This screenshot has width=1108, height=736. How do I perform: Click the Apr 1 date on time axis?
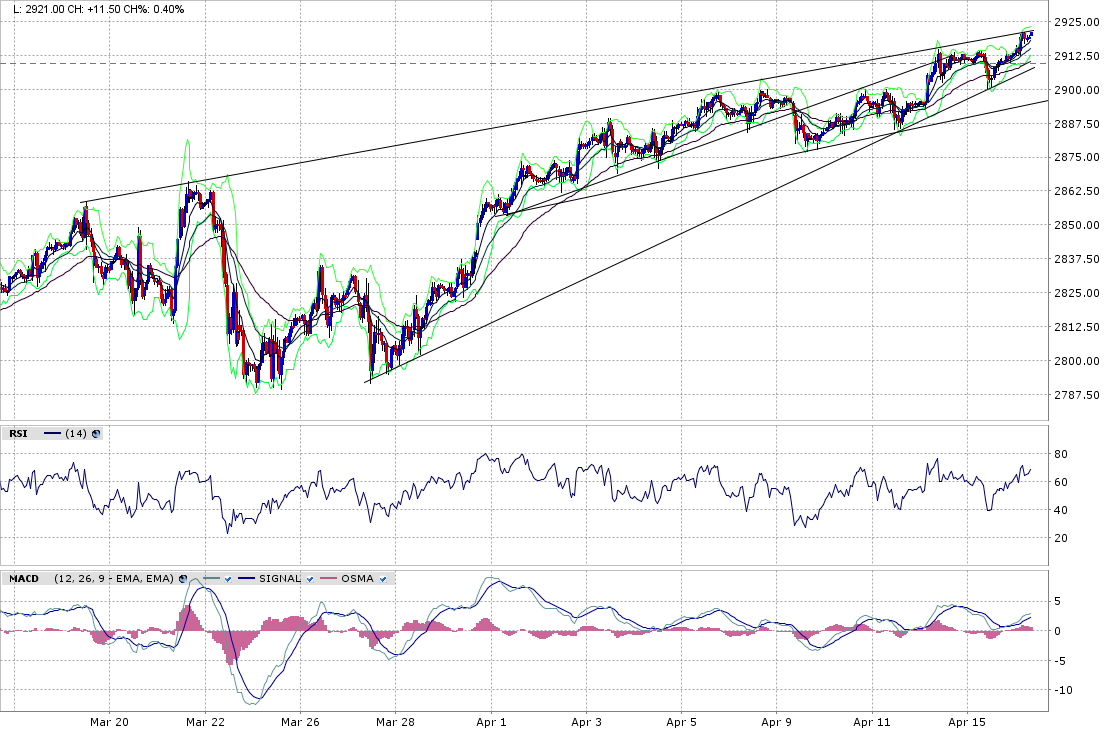point(491,722)
